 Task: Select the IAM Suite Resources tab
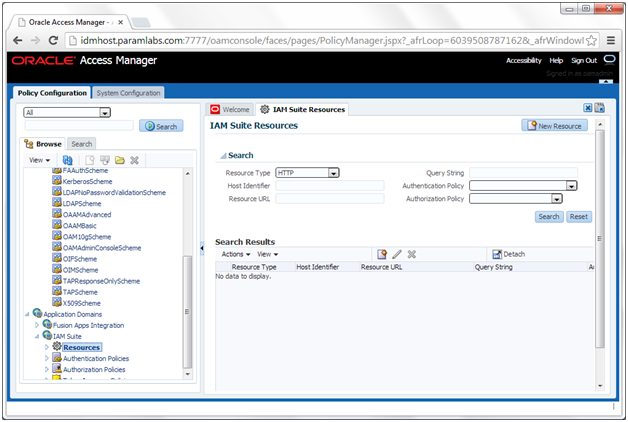[x=302, y=109]
